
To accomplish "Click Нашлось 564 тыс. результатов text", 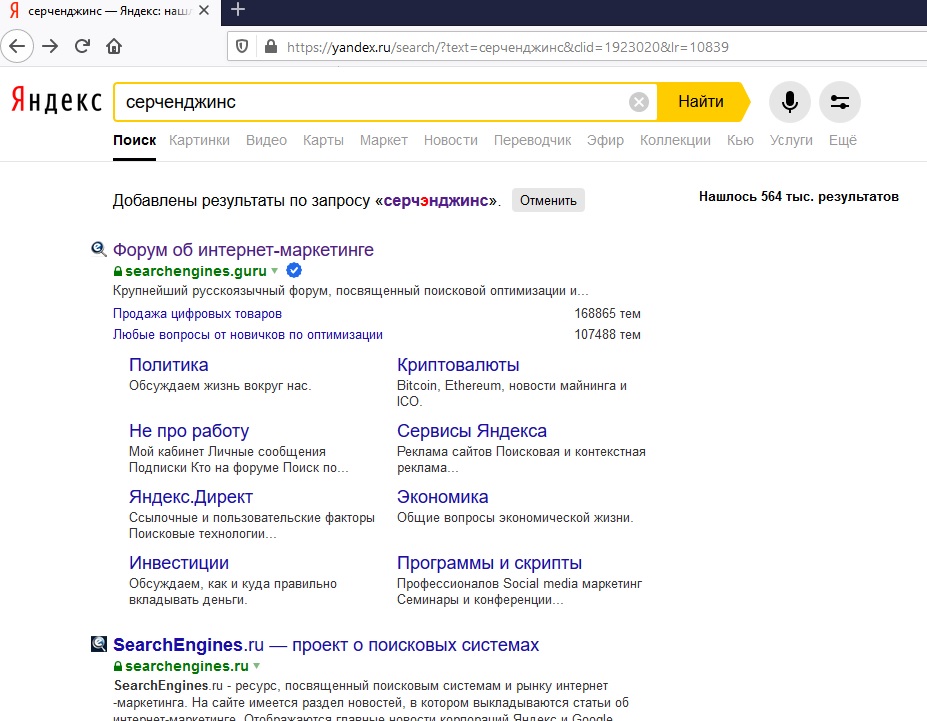I will click(x=799, y=196).
